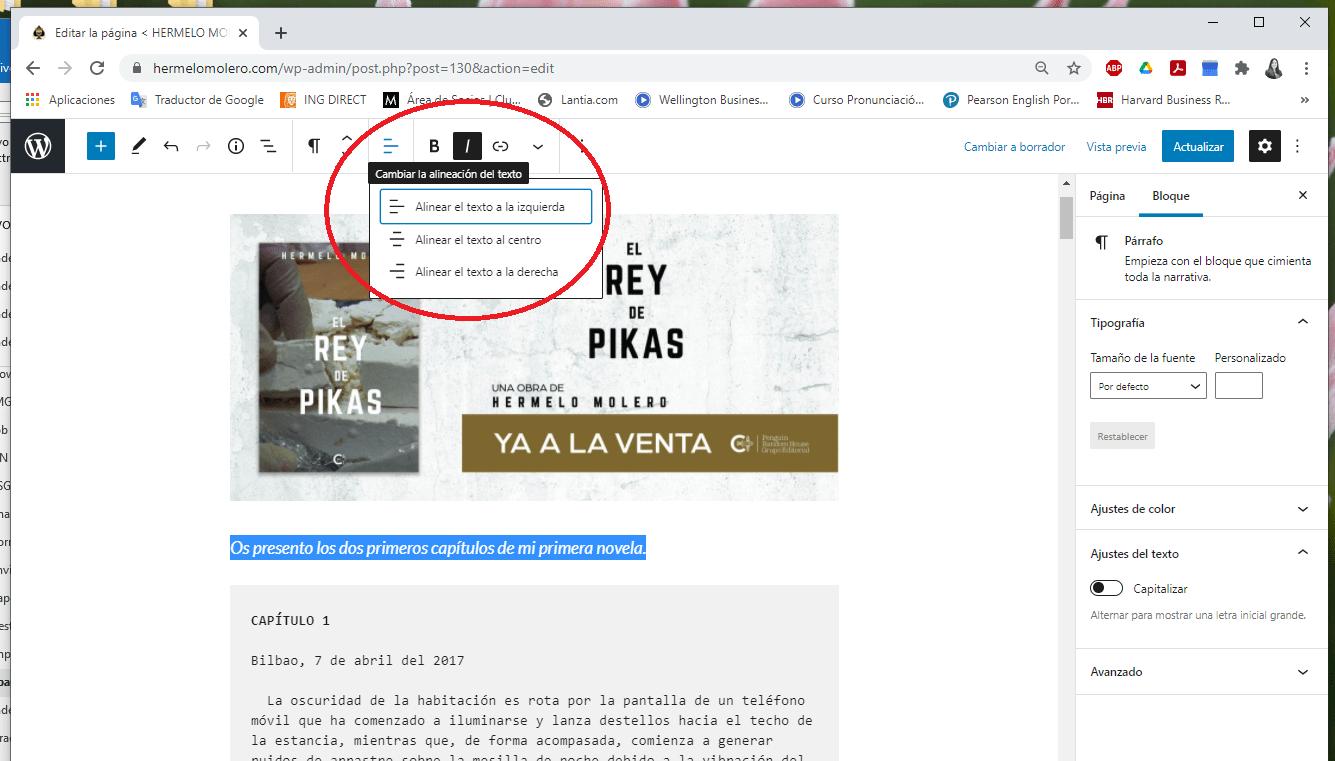
Task: Click the editor vertical scrollbar thumb
Action: (1066, 216)
